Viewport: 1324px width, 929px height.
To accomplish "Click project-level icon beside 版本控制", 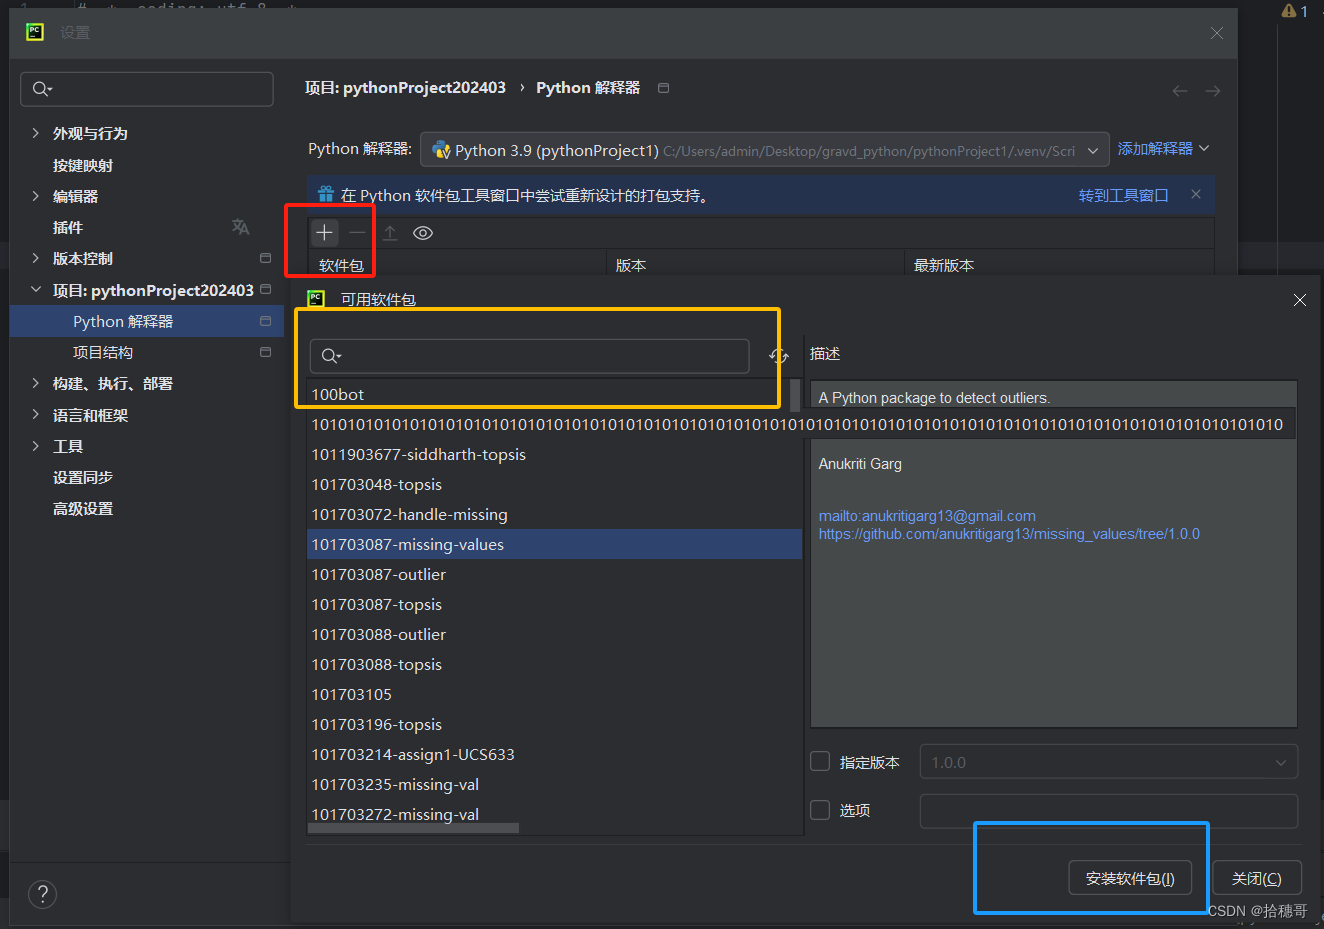I will coord(265,258).
